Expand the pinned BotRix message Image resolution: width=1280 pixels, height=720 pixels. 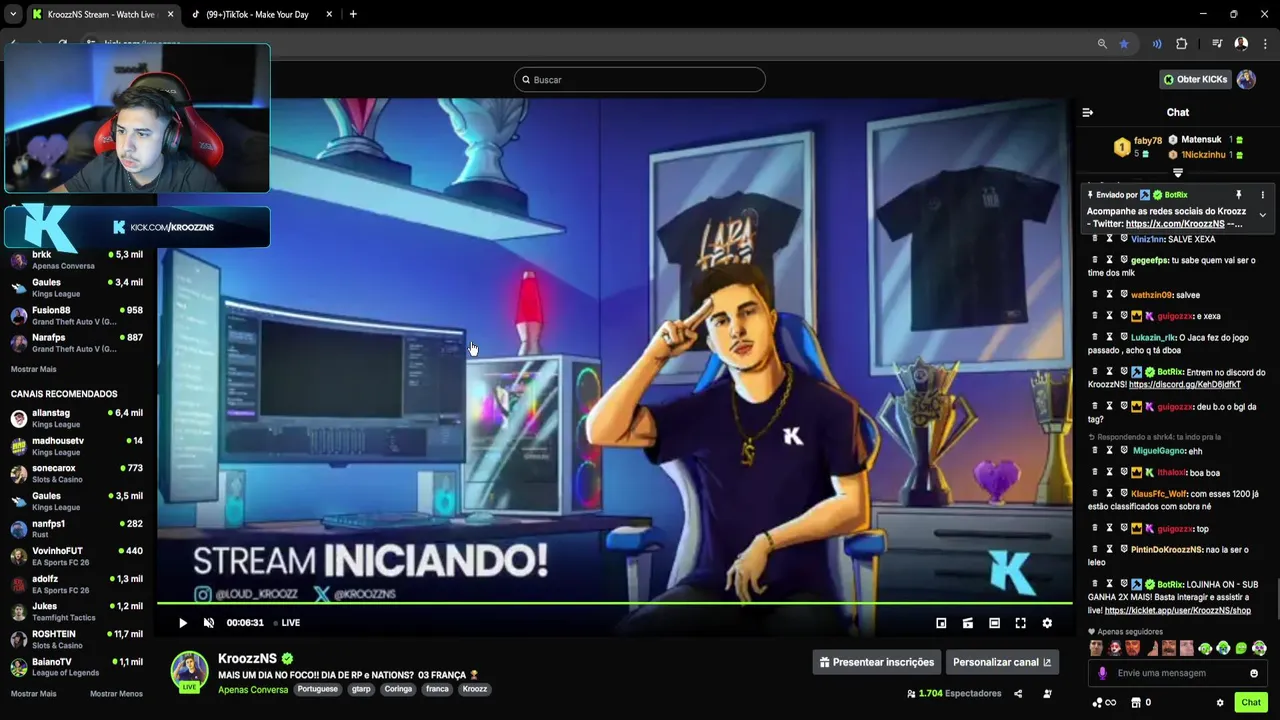click(x=1262, y=215)
